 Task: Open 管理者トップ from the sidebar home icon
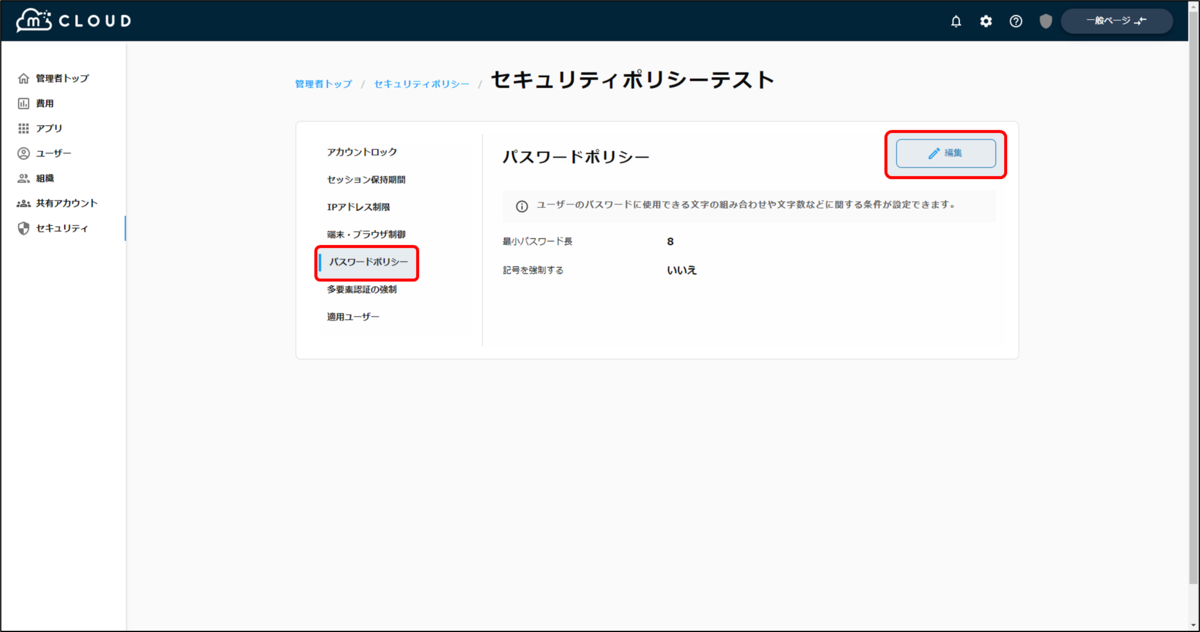coord(54,78)
